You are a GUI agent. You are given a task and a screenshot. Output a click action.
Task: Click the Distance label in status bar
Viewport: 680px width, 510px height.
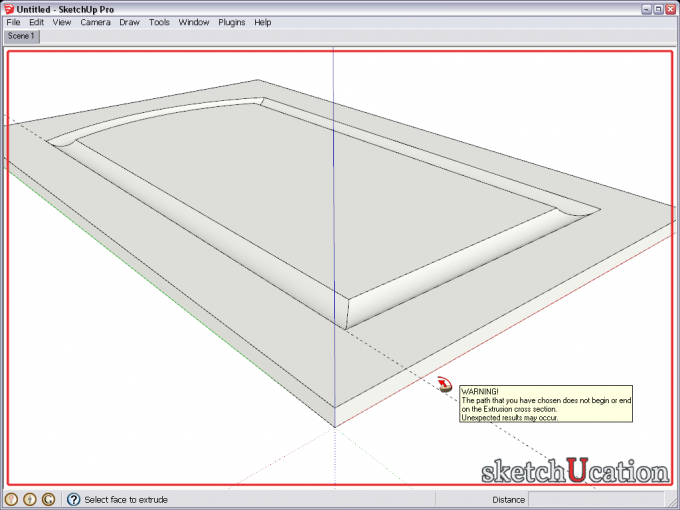coord(508,500)
